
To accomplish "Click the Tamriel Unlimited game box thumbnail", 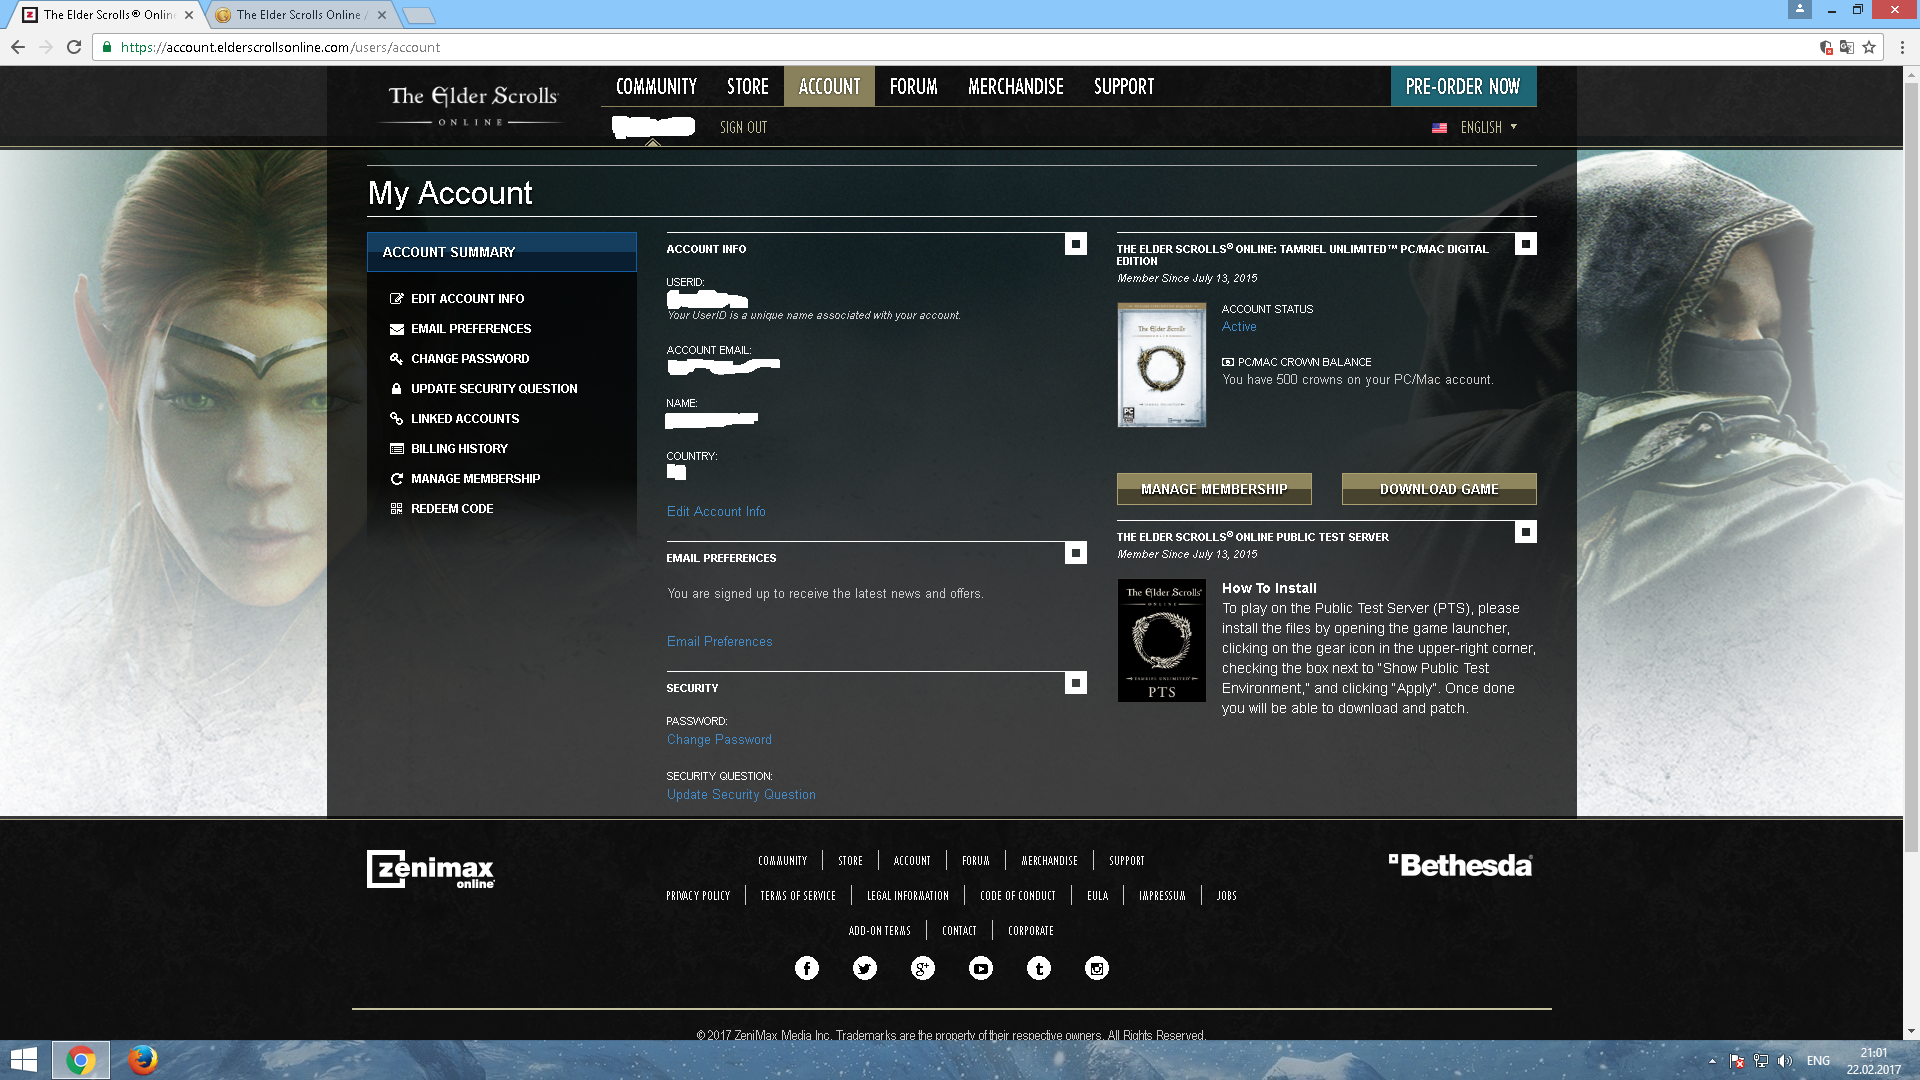I will coord(1161,365).
